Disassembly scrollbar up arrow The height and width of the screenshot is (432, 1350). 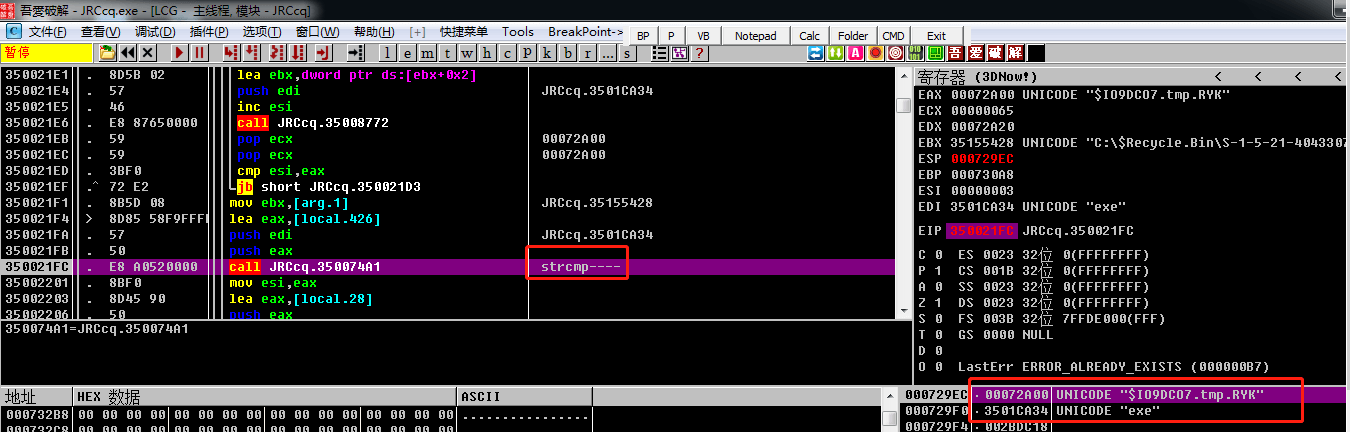click(x=903, y=77)
